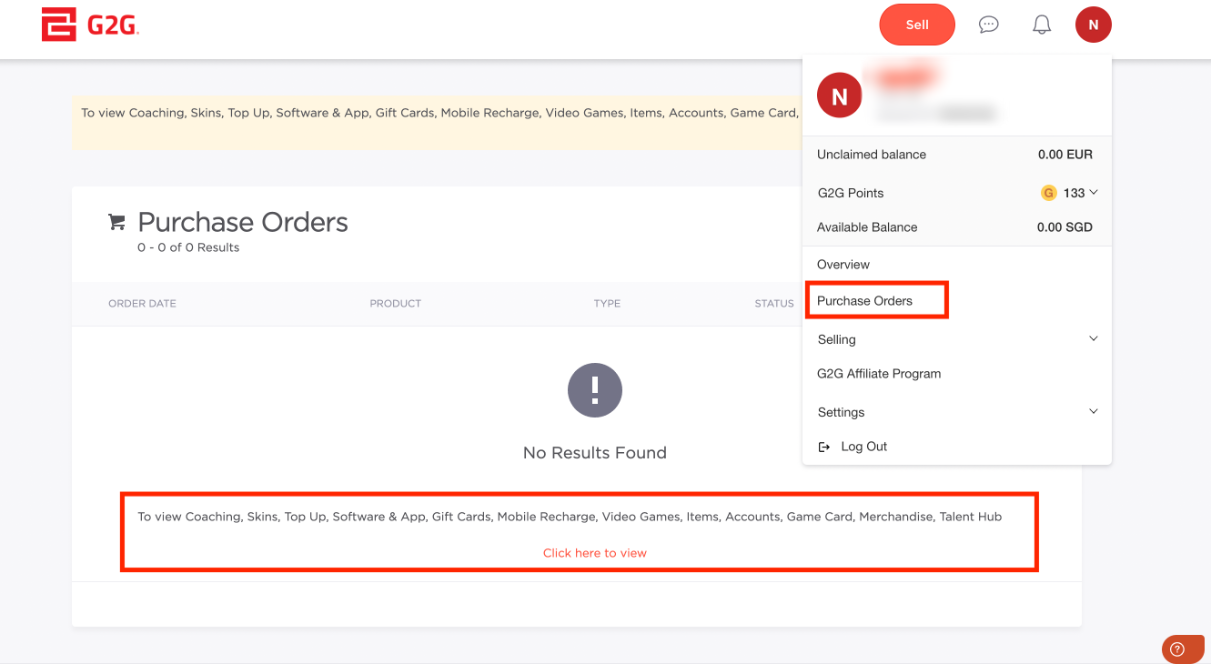Open G2G Affiliate Program menu item
Screen dimensions: 1211x664
879,374
